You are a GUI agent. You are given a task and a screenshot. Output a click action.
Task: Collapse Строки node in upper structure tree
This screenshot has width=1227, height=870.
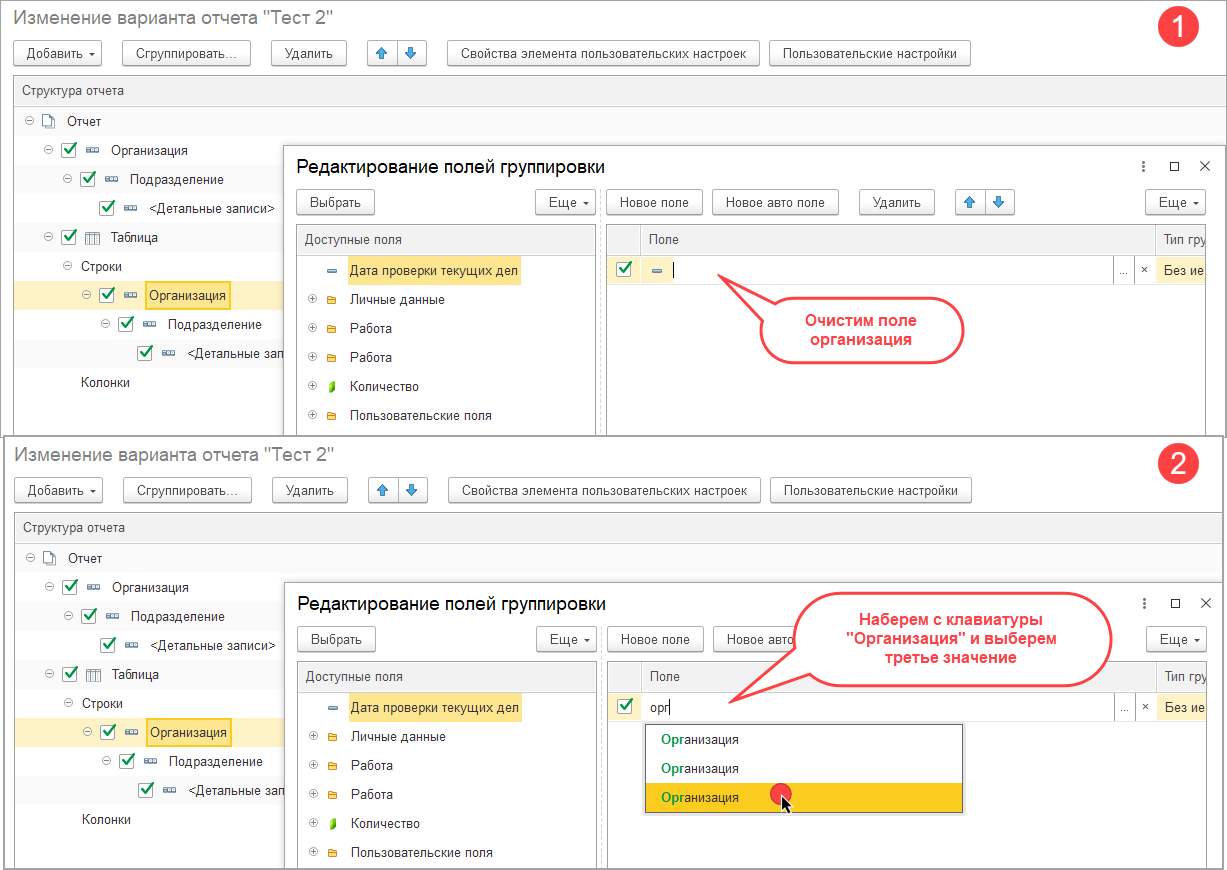click(x=67, y=267)
